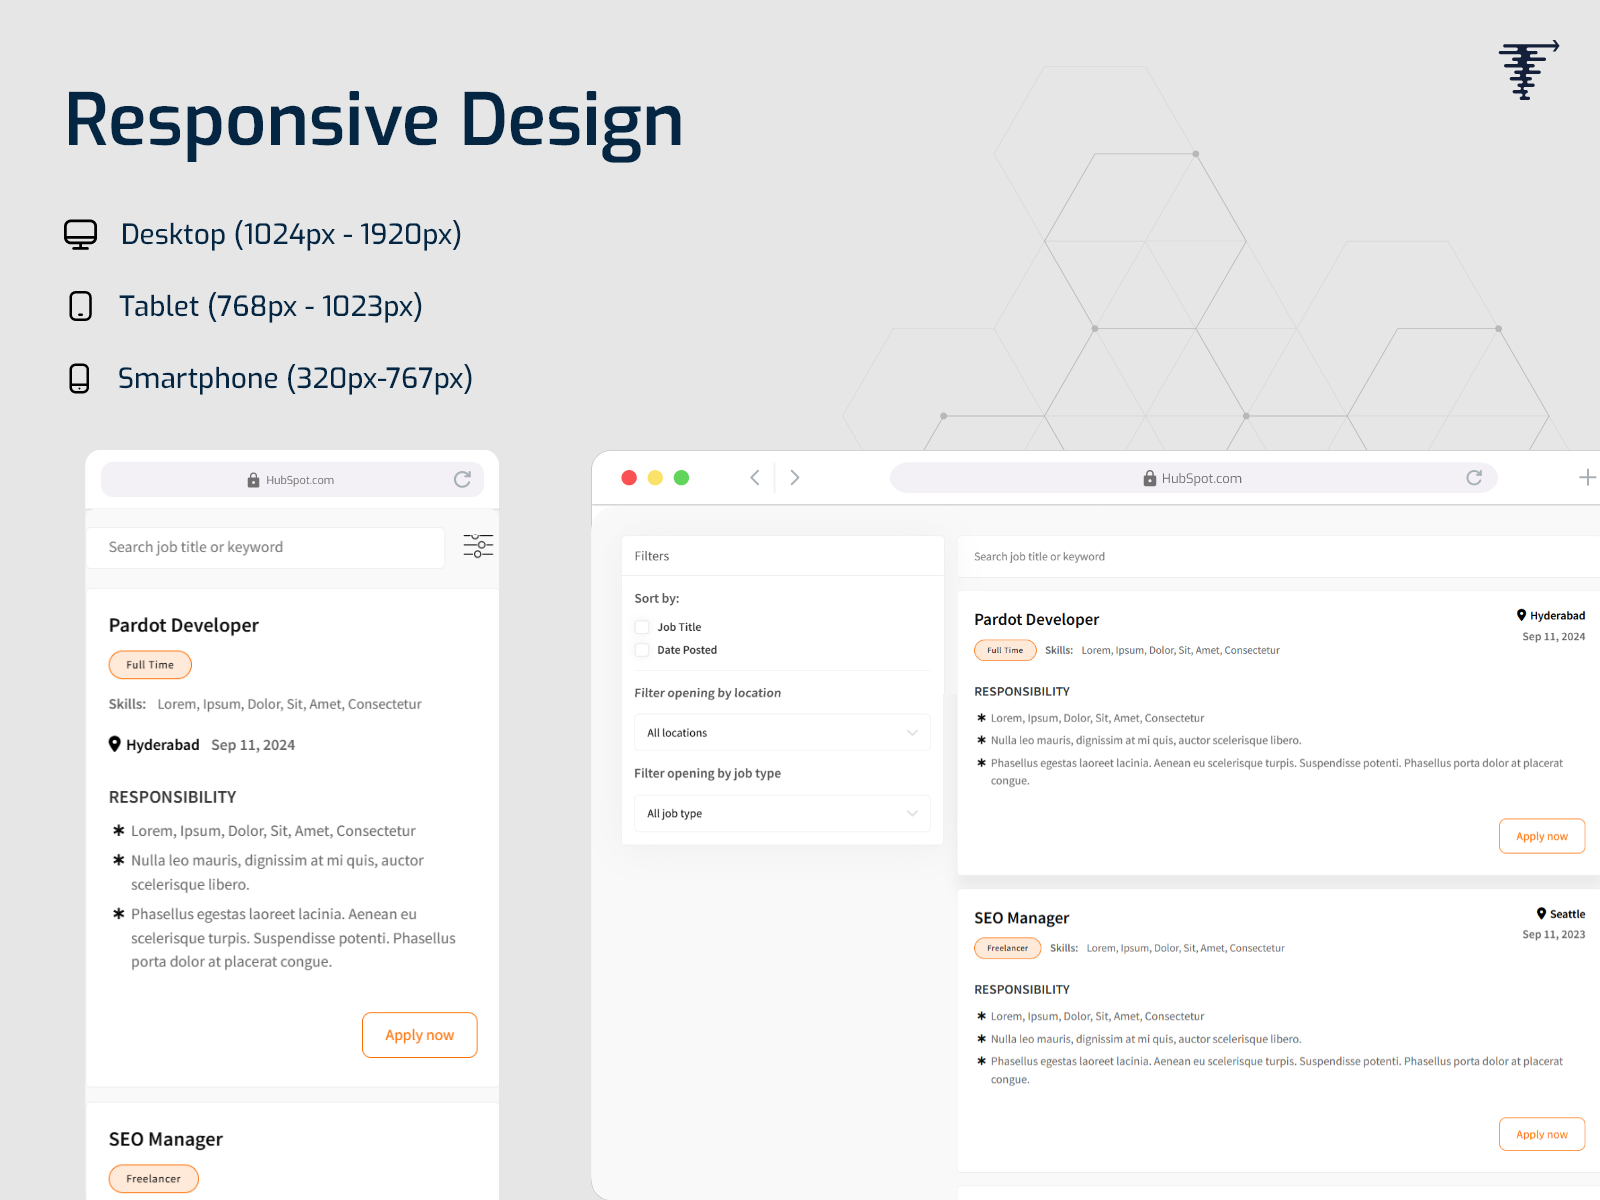Click the reload icon in the desktop address bar
The height and width of the screenshot is (1200, 1600).
(x=1474, y=477)
